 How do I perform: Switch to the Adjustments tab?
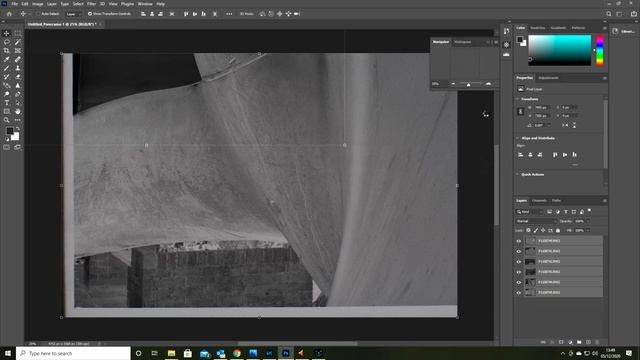[548, 78]
